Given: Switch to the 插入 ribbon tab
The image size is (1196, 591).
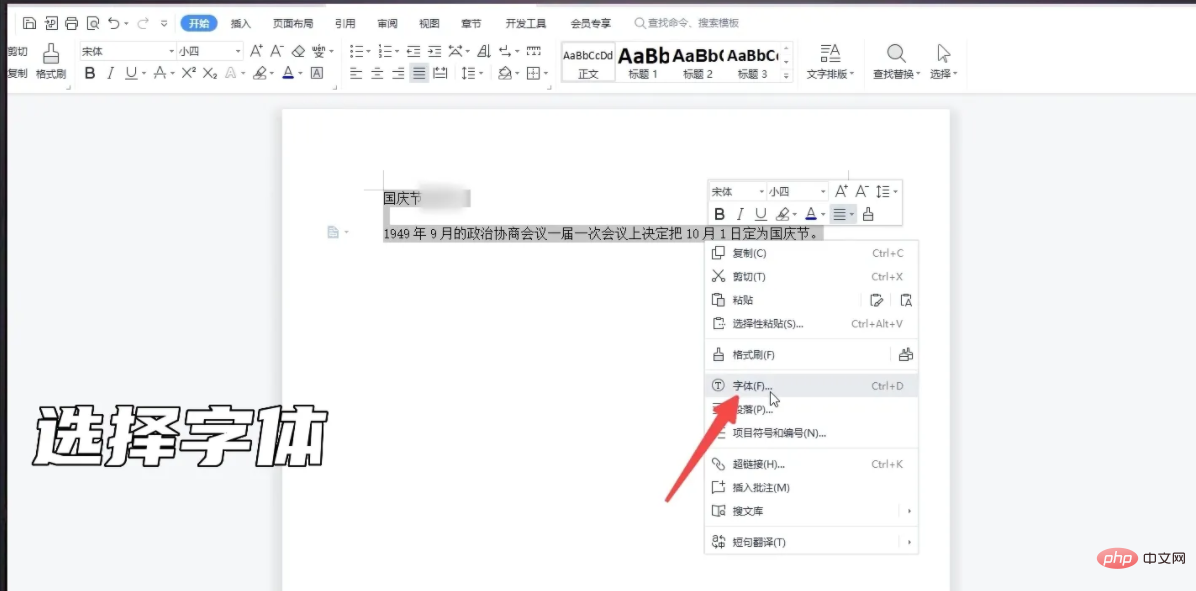Looking at the screenshot, I should (x=239, y=22).
